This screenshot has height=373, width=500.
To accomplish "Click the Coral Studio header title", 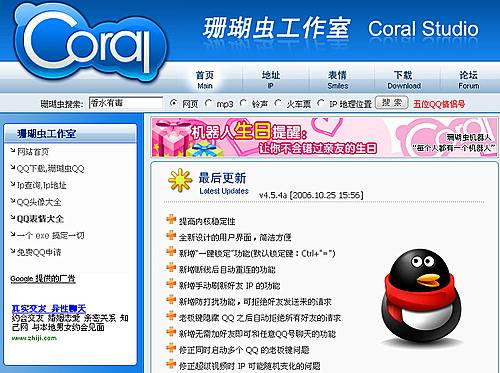I will (x=423, y=29).
